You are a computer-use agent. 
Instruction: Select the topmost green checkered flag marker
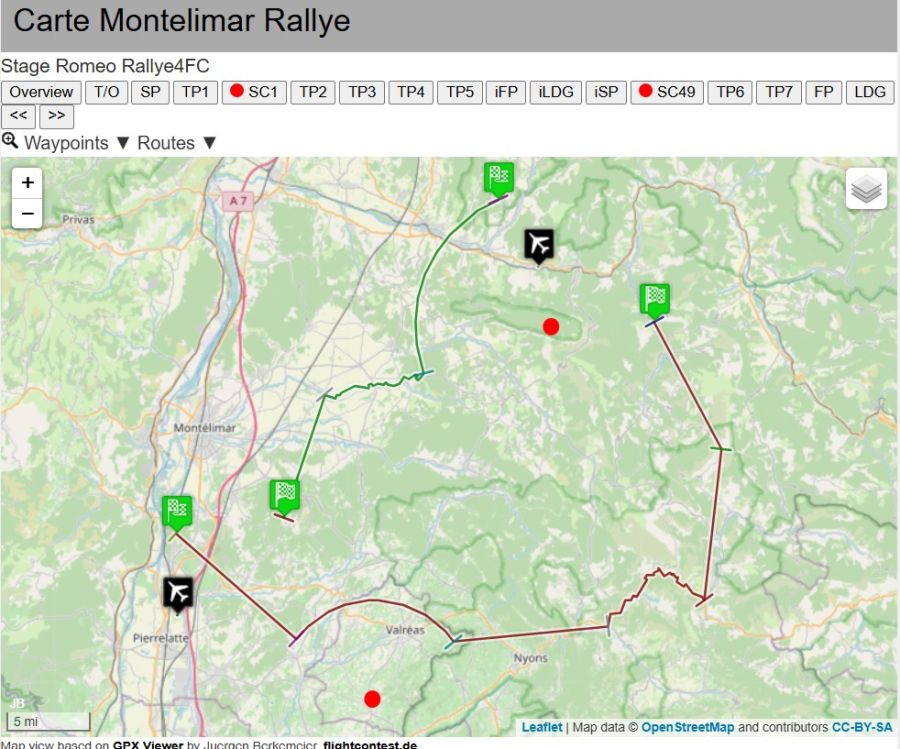[x=499, y=177]
